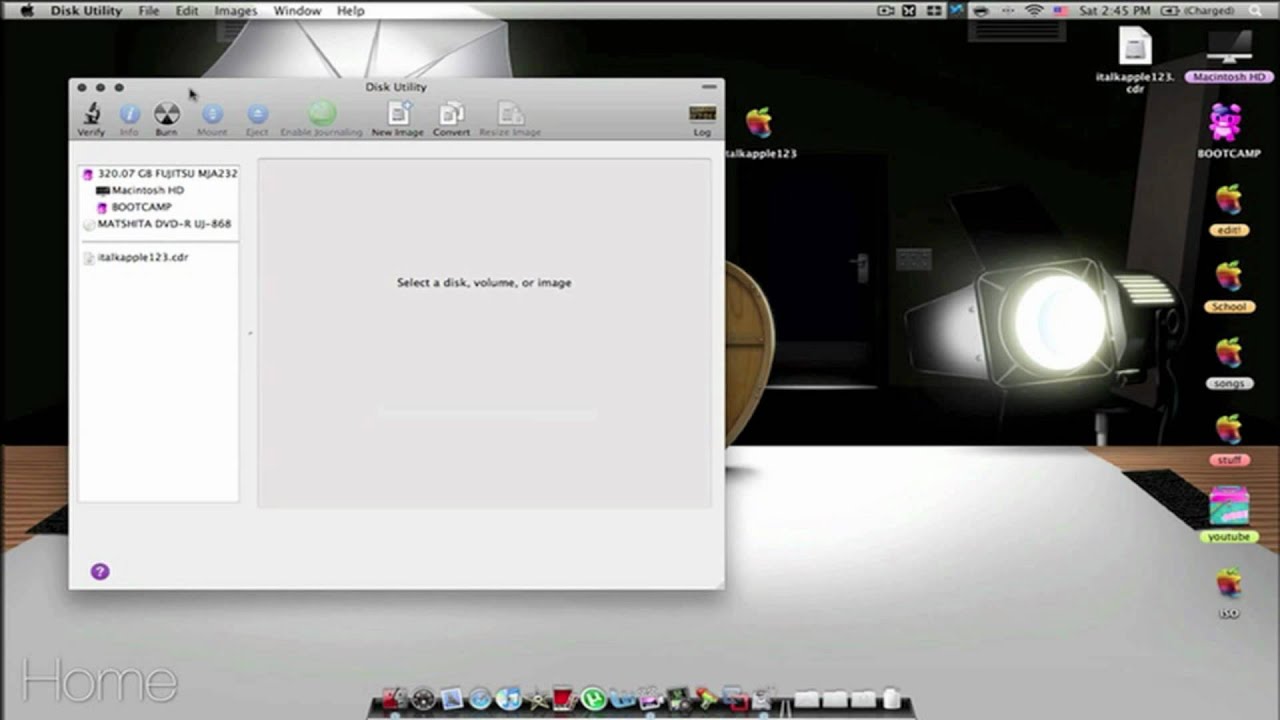The height and width of the screenshot is (720, 1280).
Task: Click the Convert toolbar icon
Action: coord(451,113)
